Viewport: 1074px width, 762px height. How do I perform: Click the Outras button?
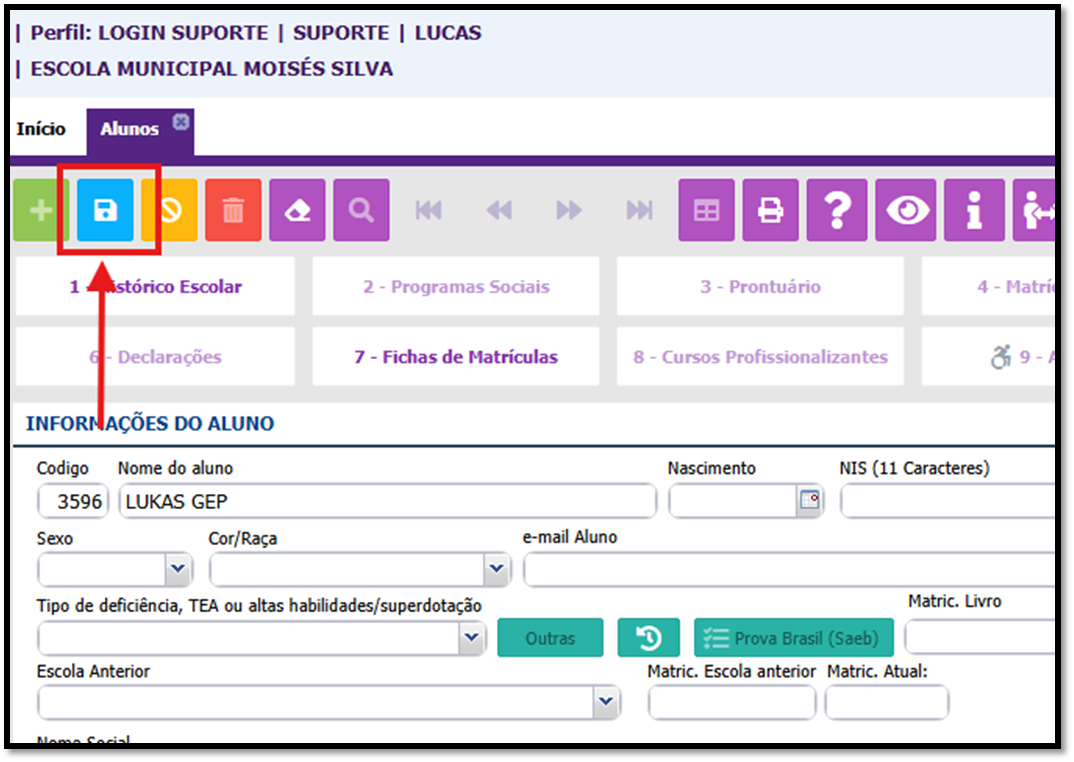point(550,638)
